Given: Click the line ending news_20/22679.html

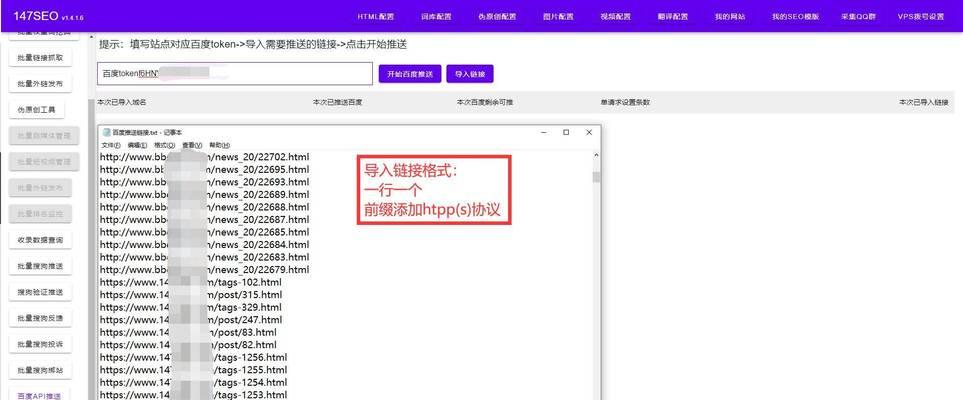Looking at the screenshot, I should click(205, 269).
